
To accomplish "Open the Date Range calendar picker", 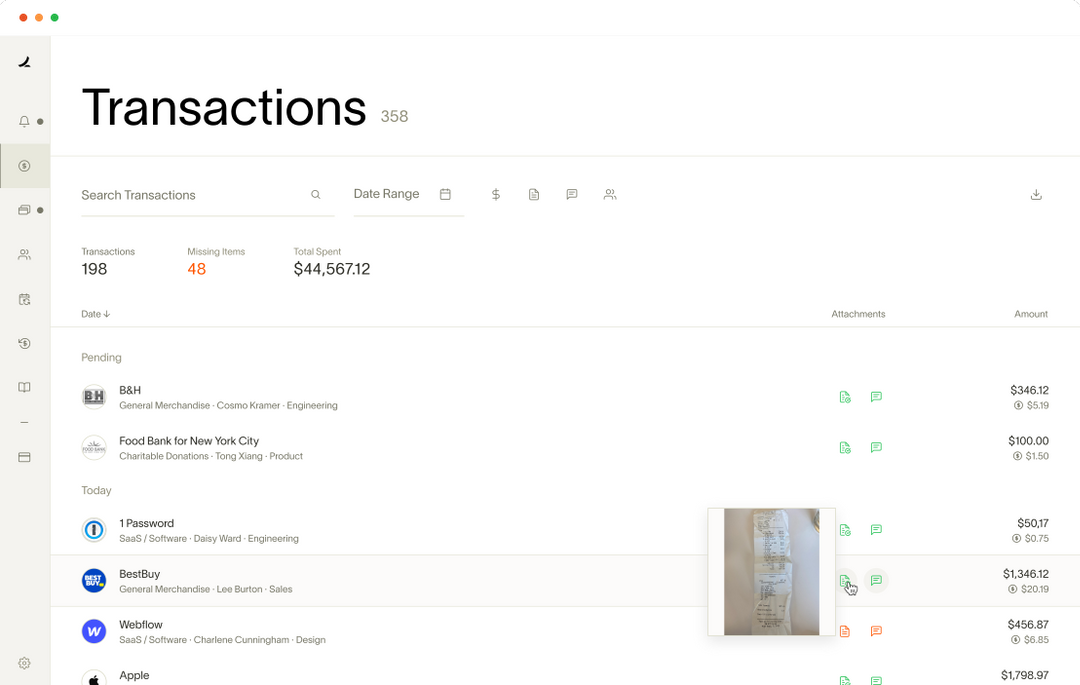I will 445,194.
